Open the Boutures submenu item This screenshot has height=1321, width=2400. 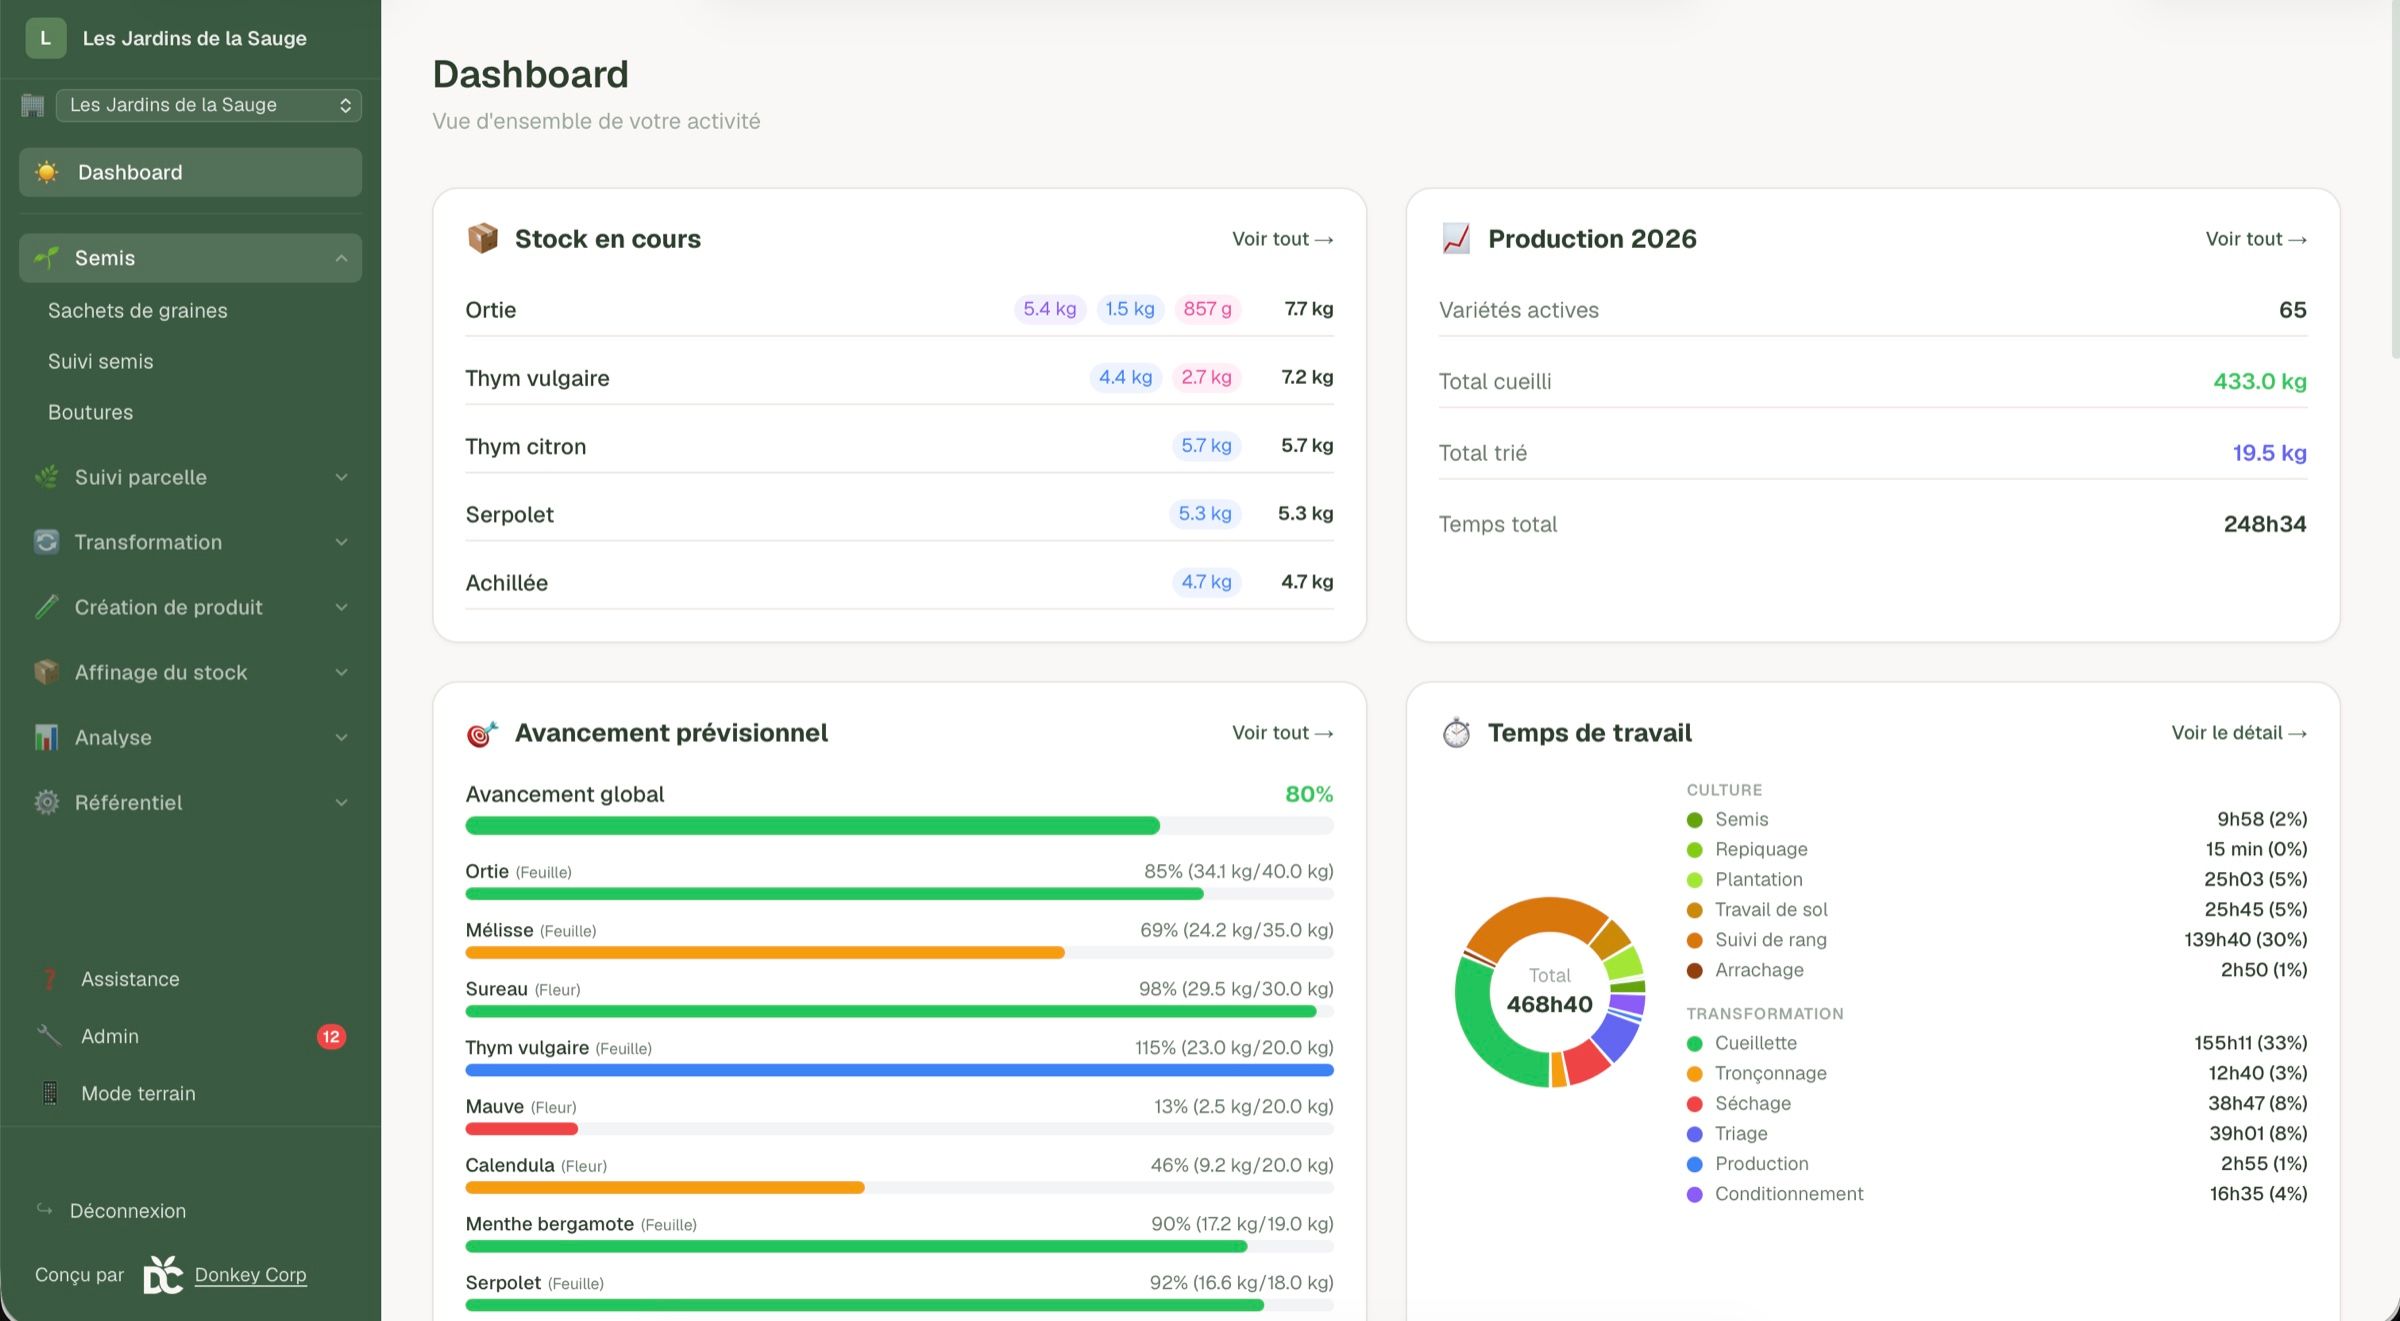90,412
